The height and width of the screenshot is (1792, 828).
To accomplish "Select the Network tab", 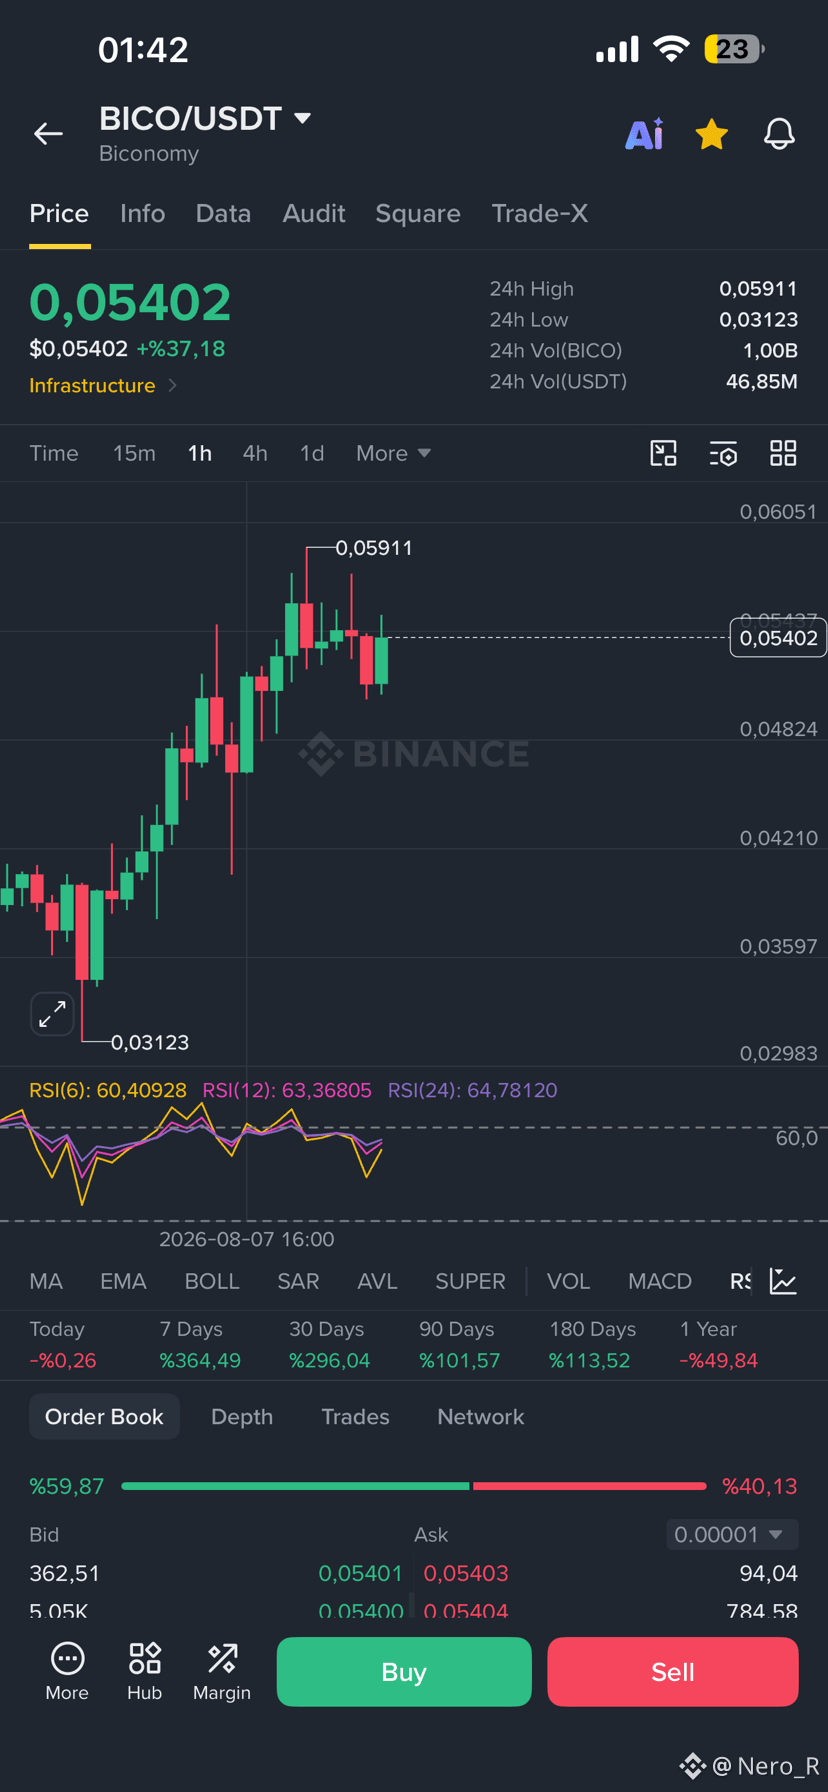I will [x=480, y=1416].
